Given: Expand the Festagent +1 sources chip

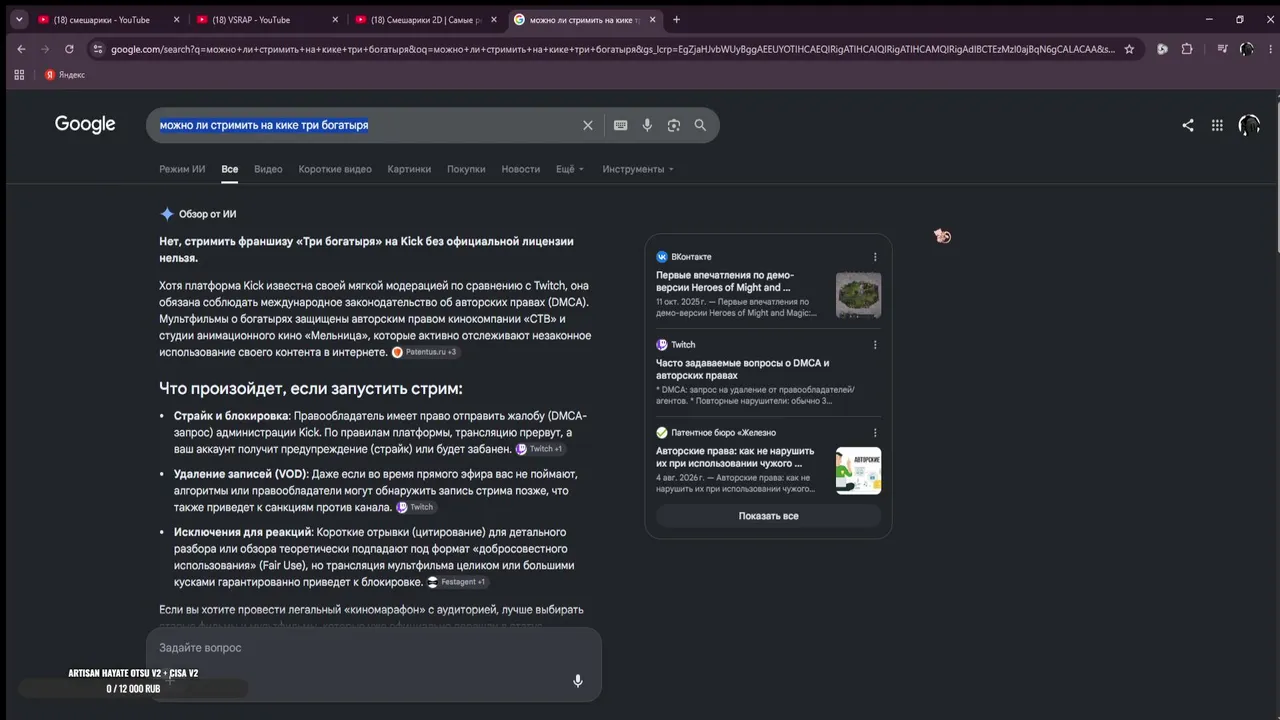Looking at the screenshot, I should (457, 582).
